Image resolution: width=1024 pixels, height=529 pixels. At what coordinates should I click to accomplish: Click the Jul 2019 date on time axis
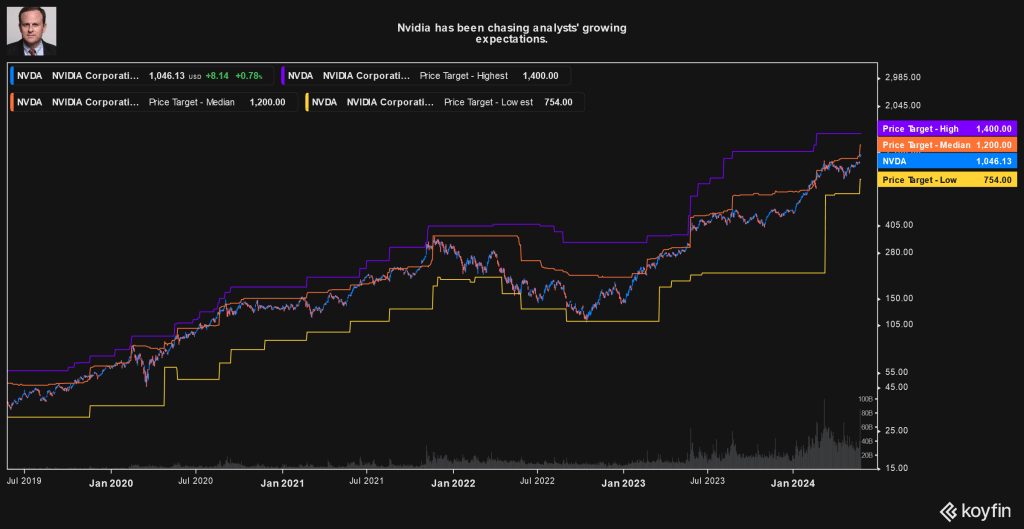click(x=25, y=482)
